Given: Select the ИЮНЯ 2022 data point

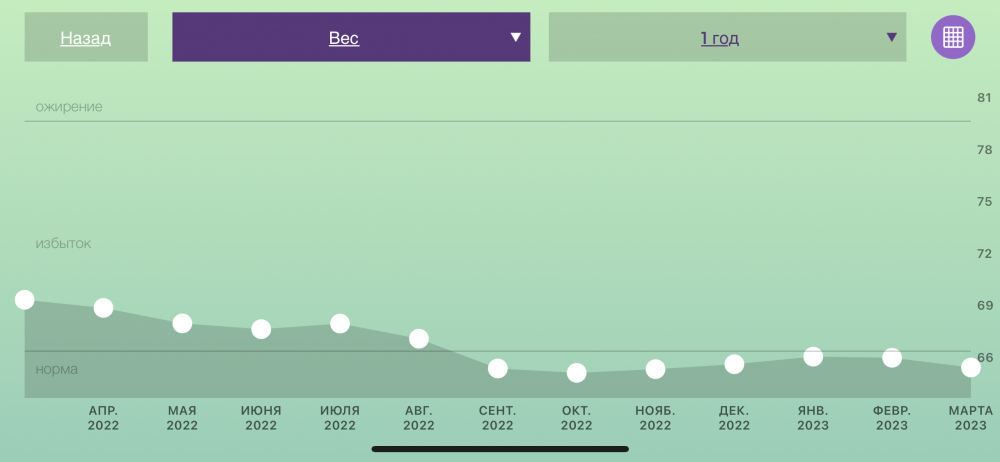Looking at the screenshot, I should [261, 329].
